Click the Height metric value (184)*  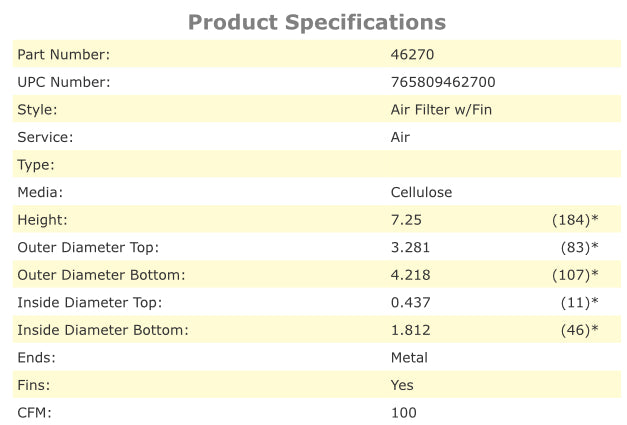click(574, 219)
